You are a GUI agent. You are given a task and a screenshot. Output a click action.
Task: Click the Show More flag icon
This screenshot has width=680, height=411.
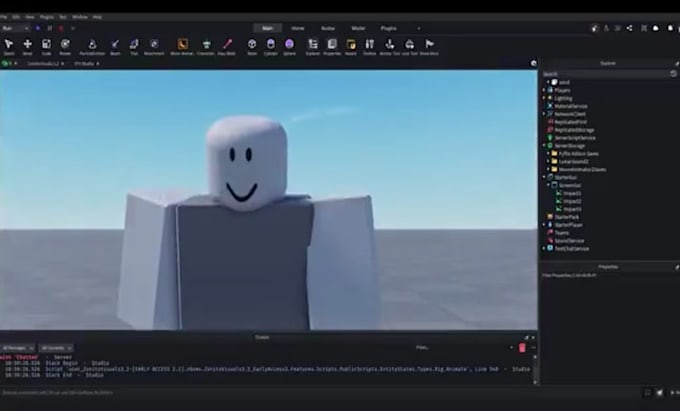429,47
